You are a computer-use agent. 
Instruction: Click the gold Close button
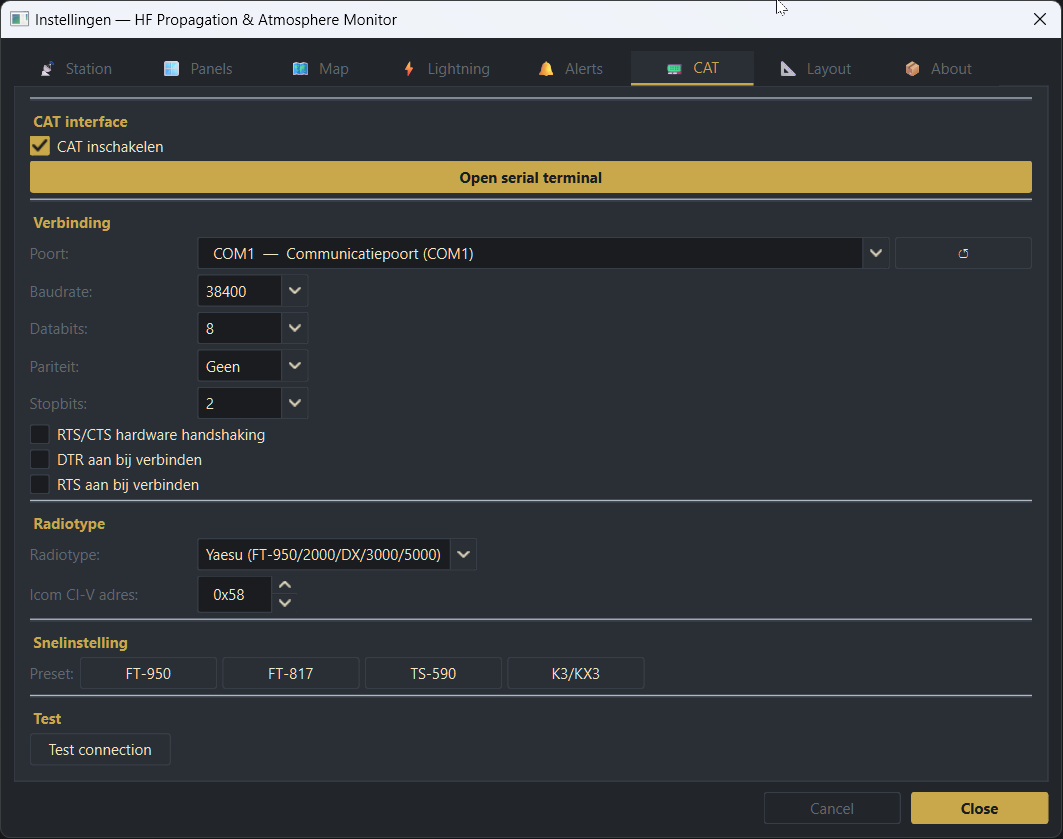(x=980, y=809)
